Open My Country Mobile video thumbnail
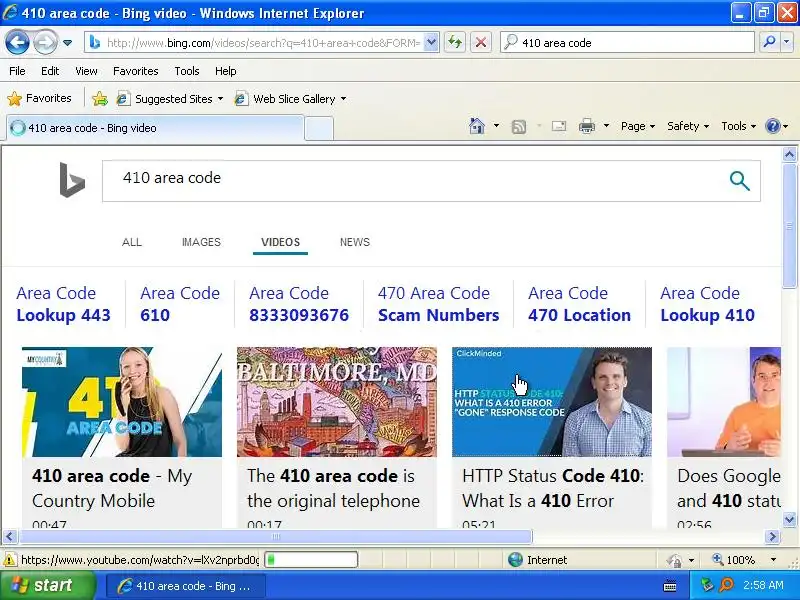The width and height of the screenshot is (800, 600). 122,402
